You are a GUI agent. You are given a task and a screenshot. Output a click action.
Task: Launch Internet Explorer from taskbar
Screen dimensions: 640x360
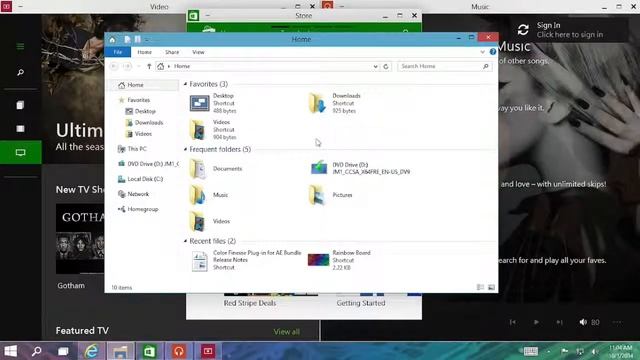click(x=91, y=351)
